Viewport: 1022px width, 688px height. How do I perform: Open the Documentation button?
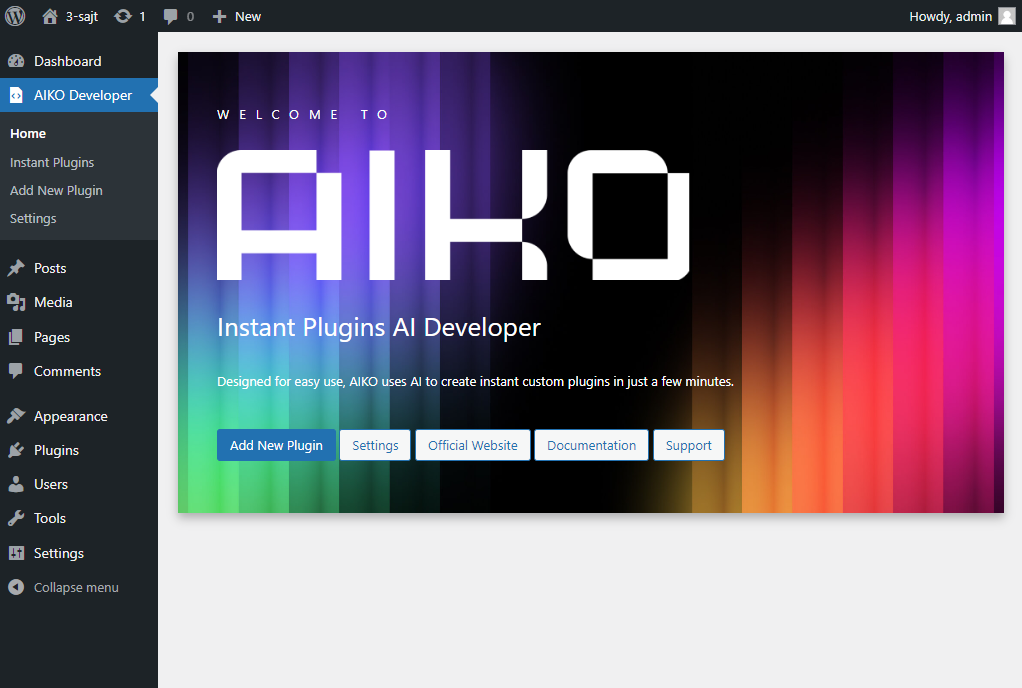click(x=591, y=445)
